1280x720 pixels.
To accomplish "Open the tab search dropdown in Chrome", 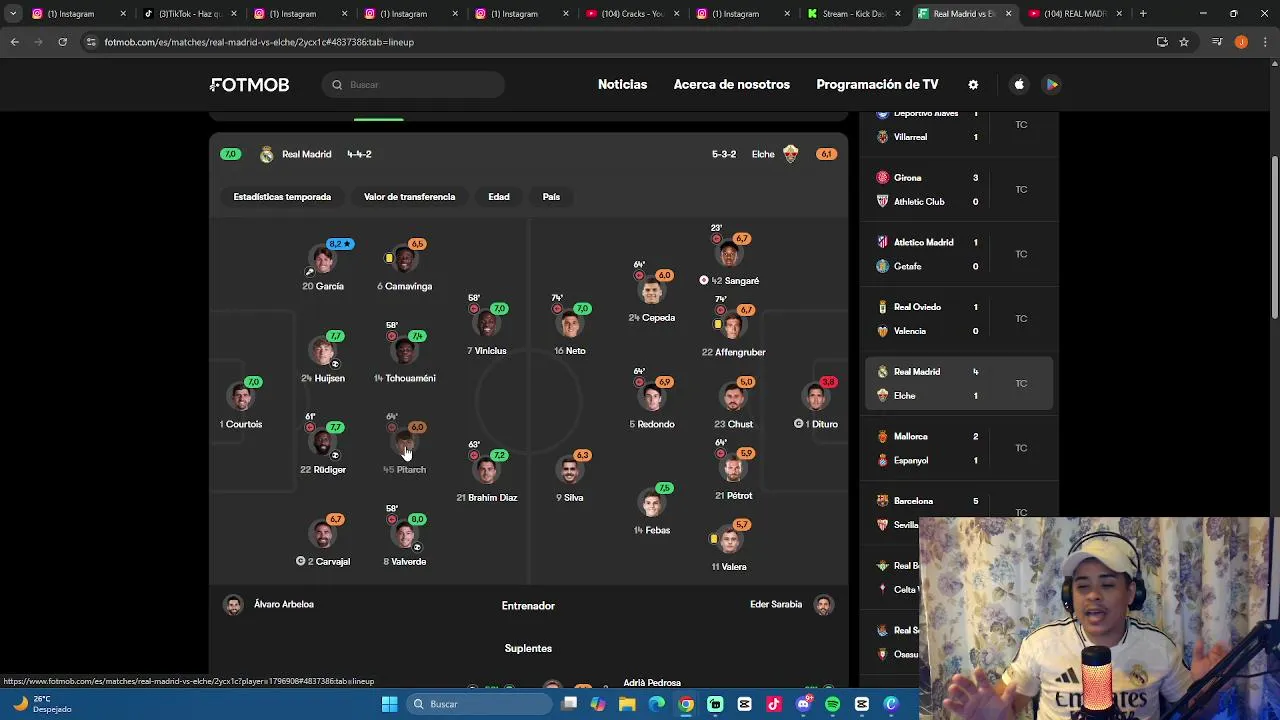I will (13, 14).
